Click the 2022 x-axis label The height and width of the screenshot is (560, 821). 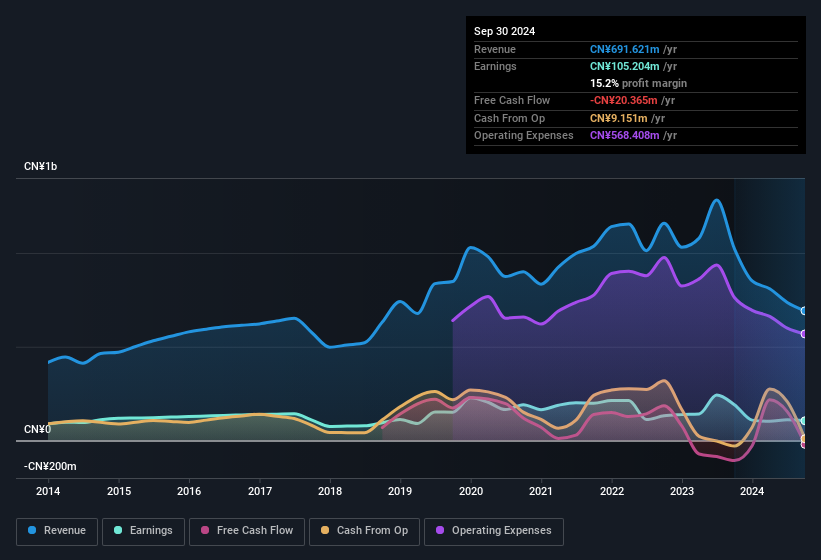[612, 491]
